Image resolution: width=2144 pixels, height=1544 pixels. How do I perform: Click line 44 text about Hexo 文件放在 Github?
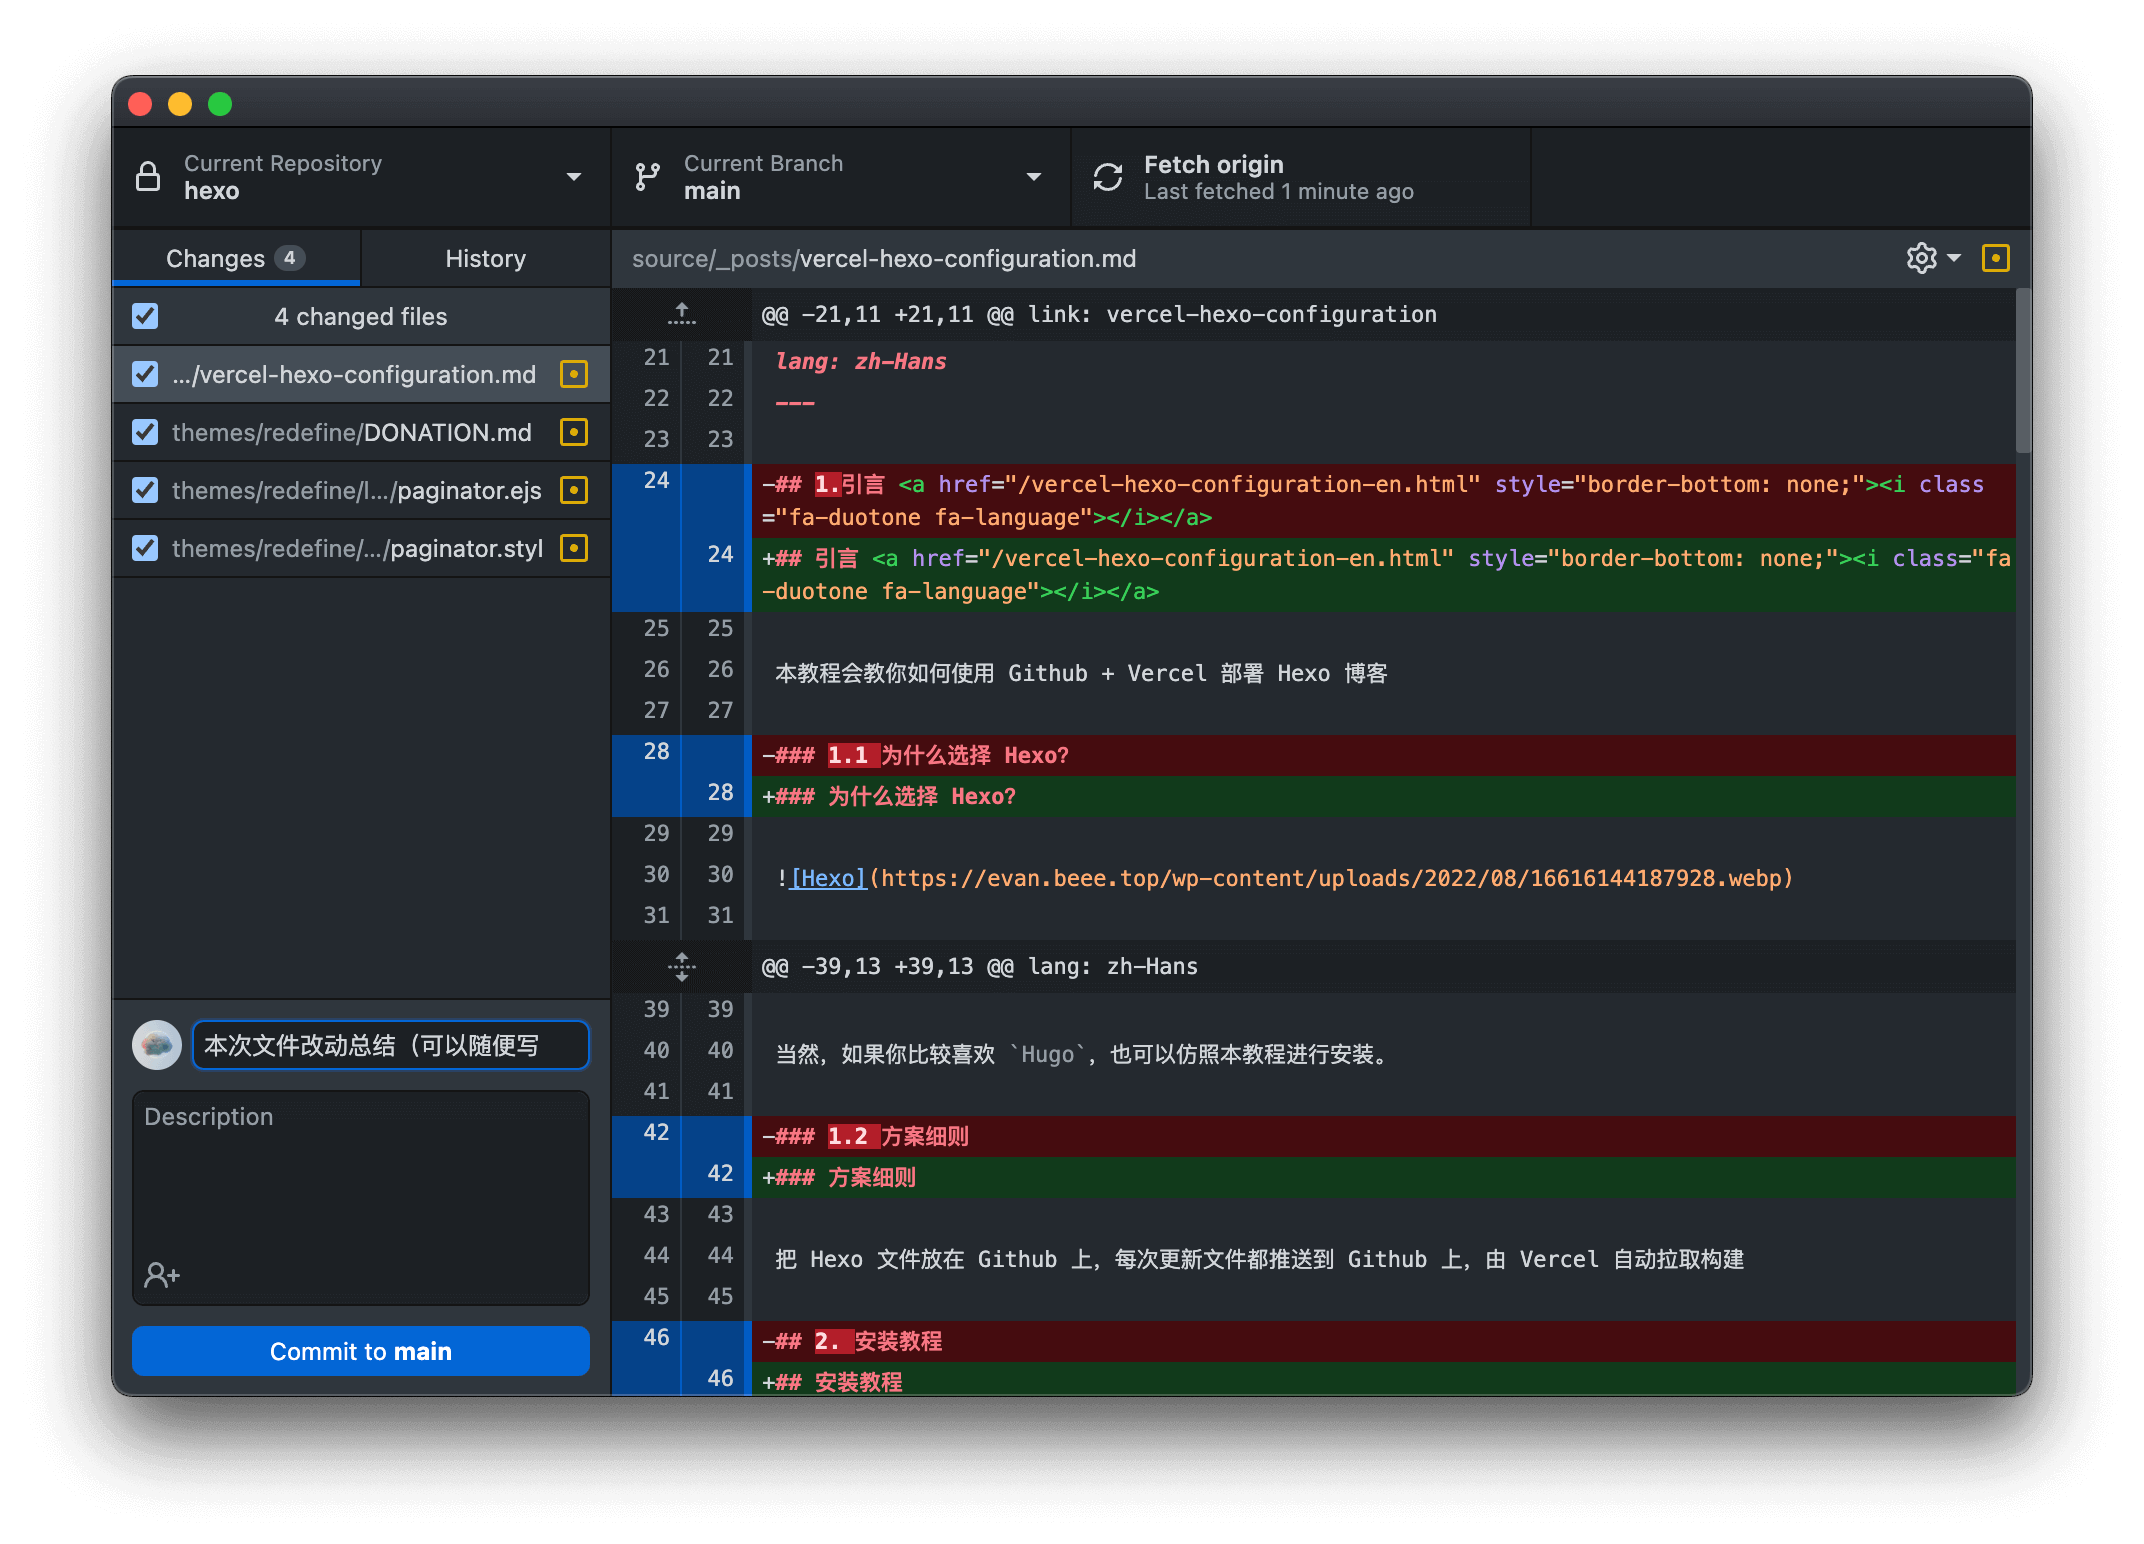(1259, 1259)
